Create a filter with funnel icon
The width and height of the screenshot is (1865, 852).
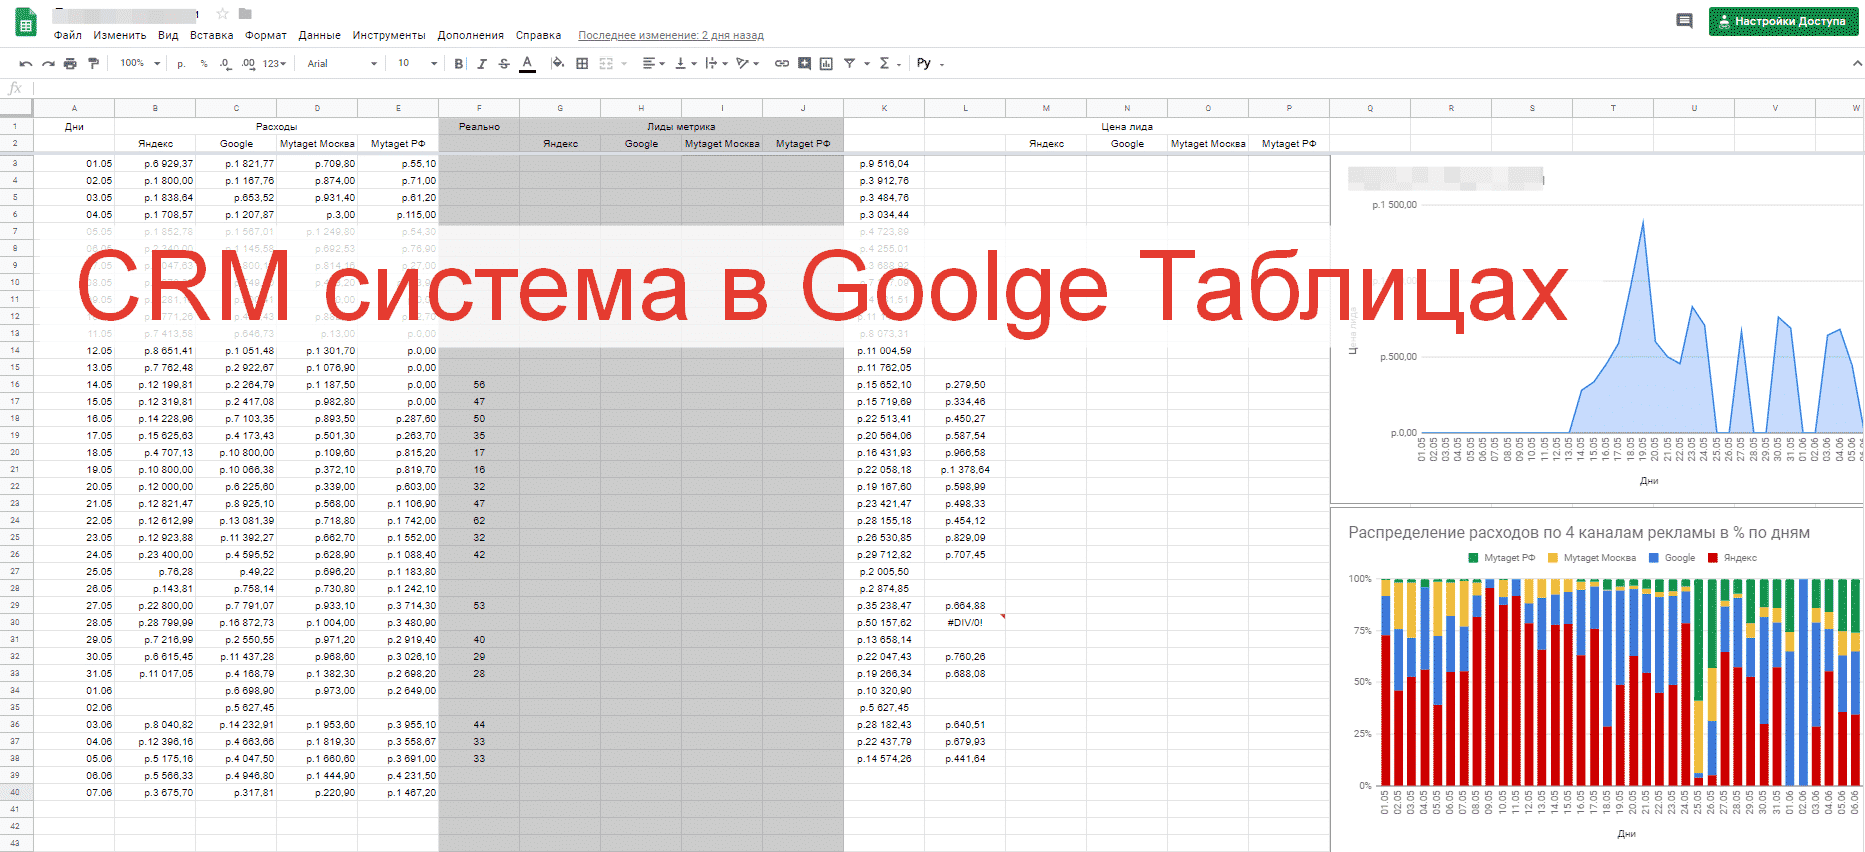click(x=849, y=63)
